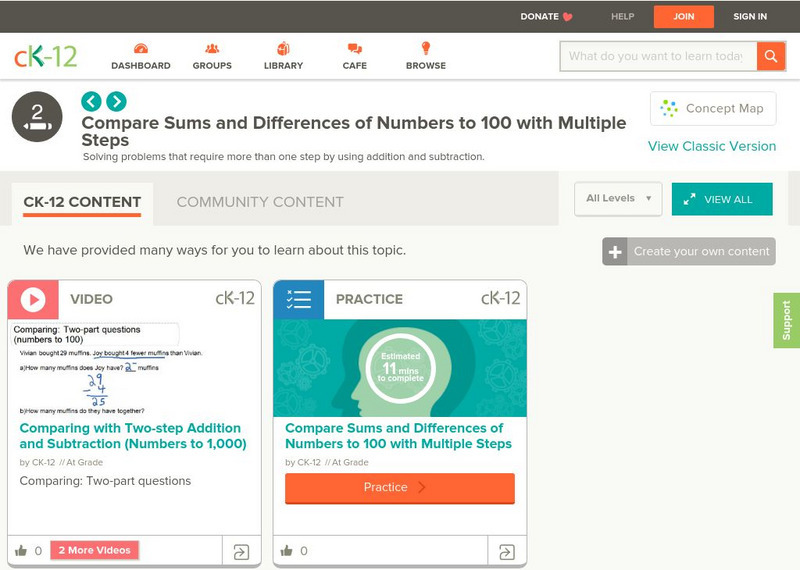Click the plus icon for create content
This screenshot has width=800, height=570.
(x=615, y=252)
